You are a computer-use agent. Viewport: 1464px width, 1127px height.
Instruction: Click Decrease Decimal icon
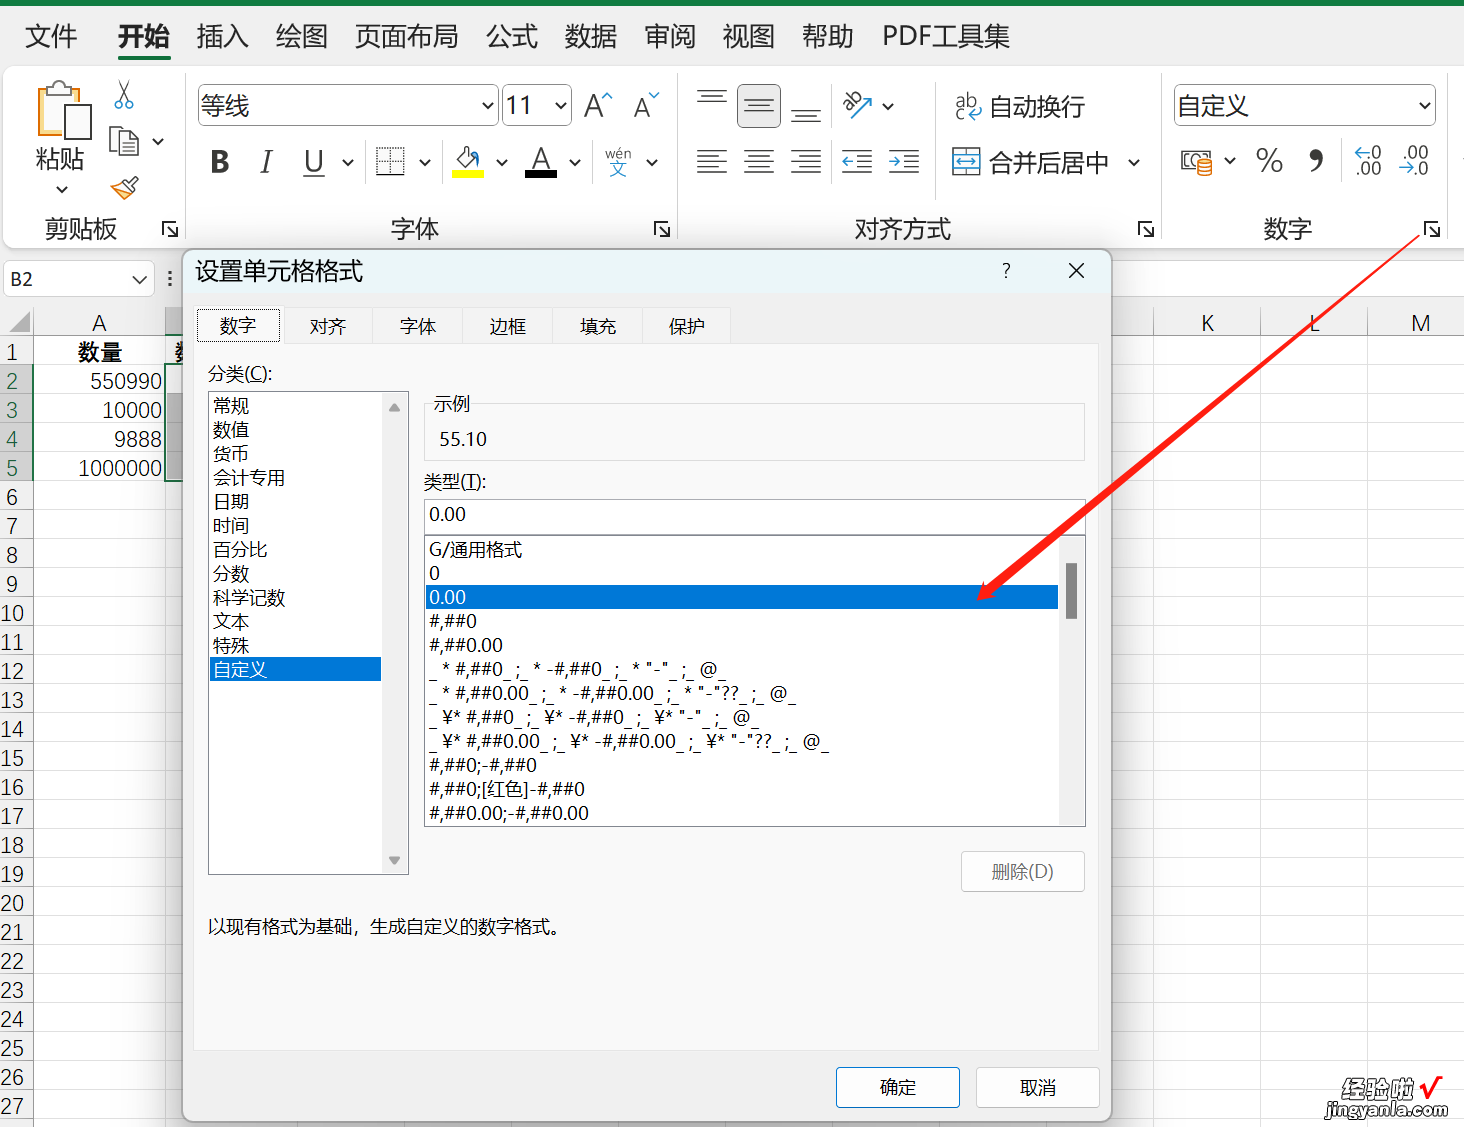pos(1414,161)
